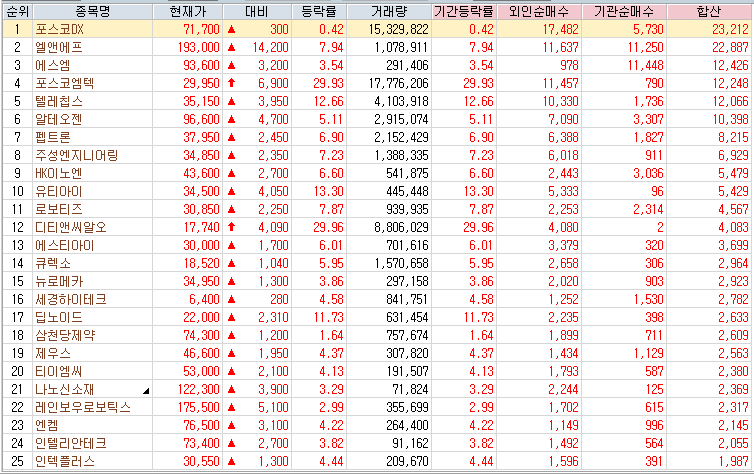This screenshot has width=754, height=474.
Task: Click volume value 17,776,206
Action: point(399,84)
